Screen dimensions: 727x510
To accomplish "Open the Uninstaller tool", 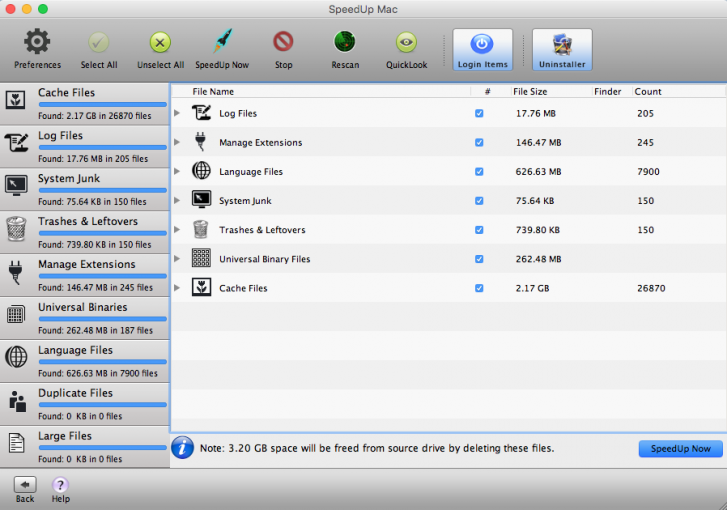I will tap(561, 48).
